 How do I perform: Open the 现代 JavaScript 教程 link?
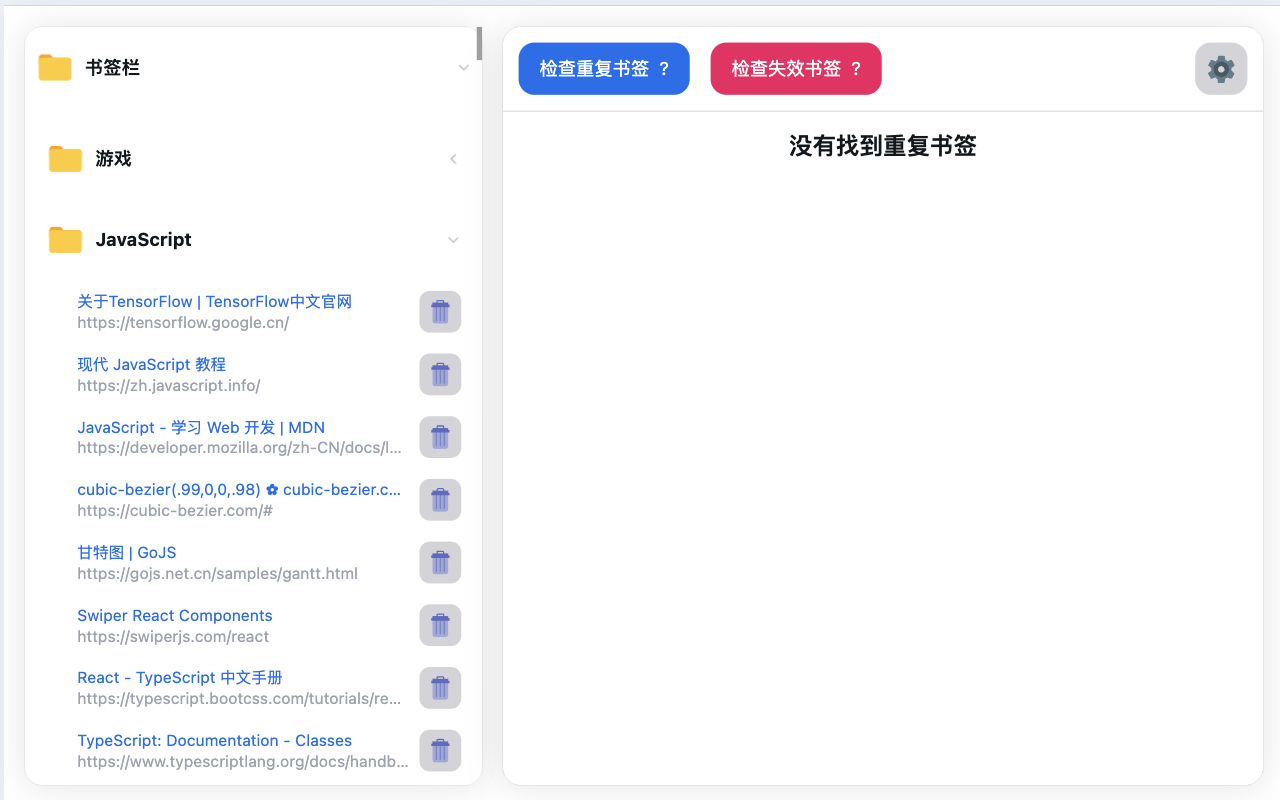(x=151, y=364)
